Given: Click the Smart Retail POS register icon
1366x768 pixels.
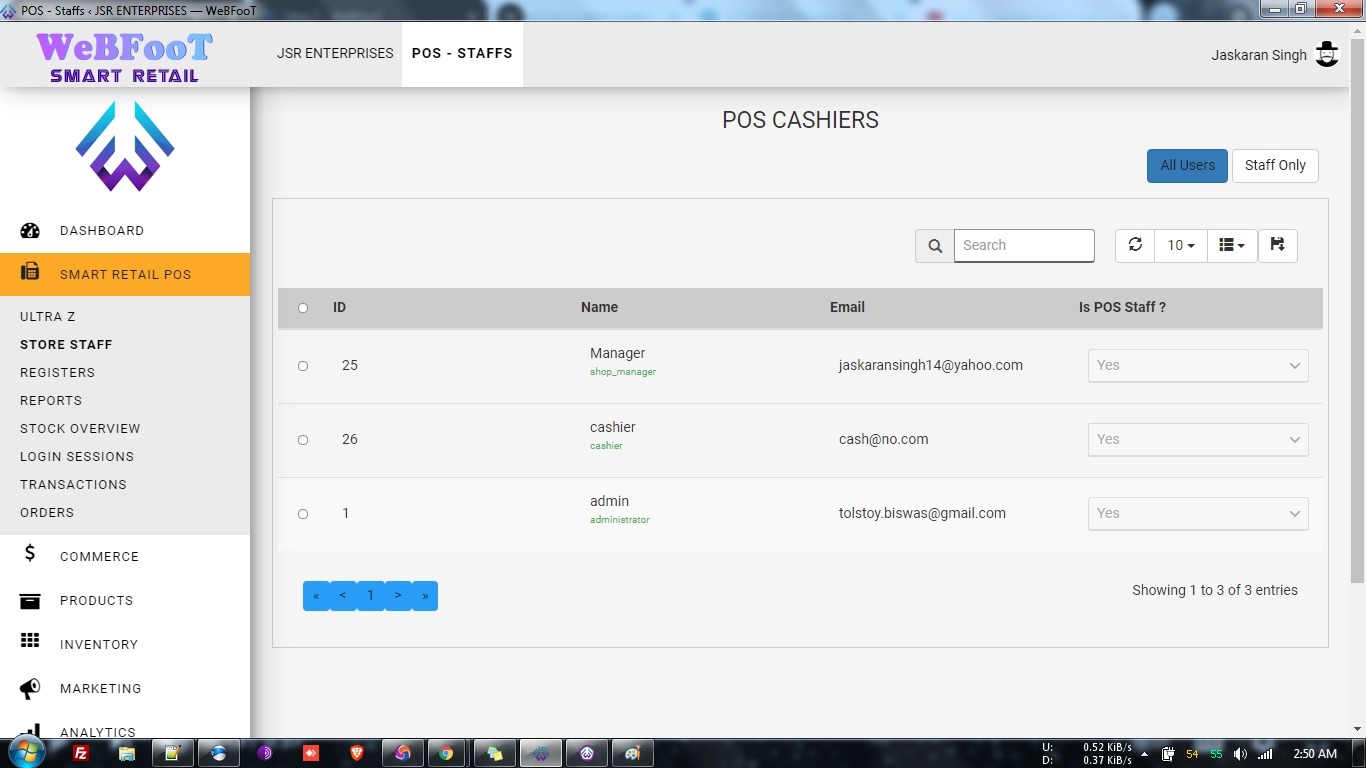Looking at the screenshot, I should 30,272.
